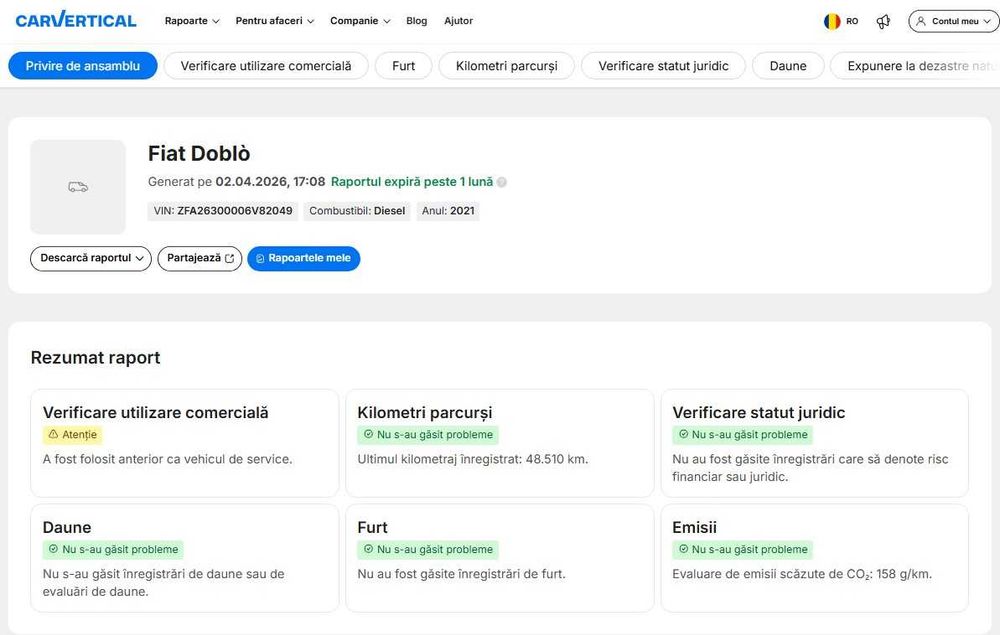The height and width of the screenshot is (635, 1000).
Task: Expand the Companie menu
Action: [x=360, y=21]
